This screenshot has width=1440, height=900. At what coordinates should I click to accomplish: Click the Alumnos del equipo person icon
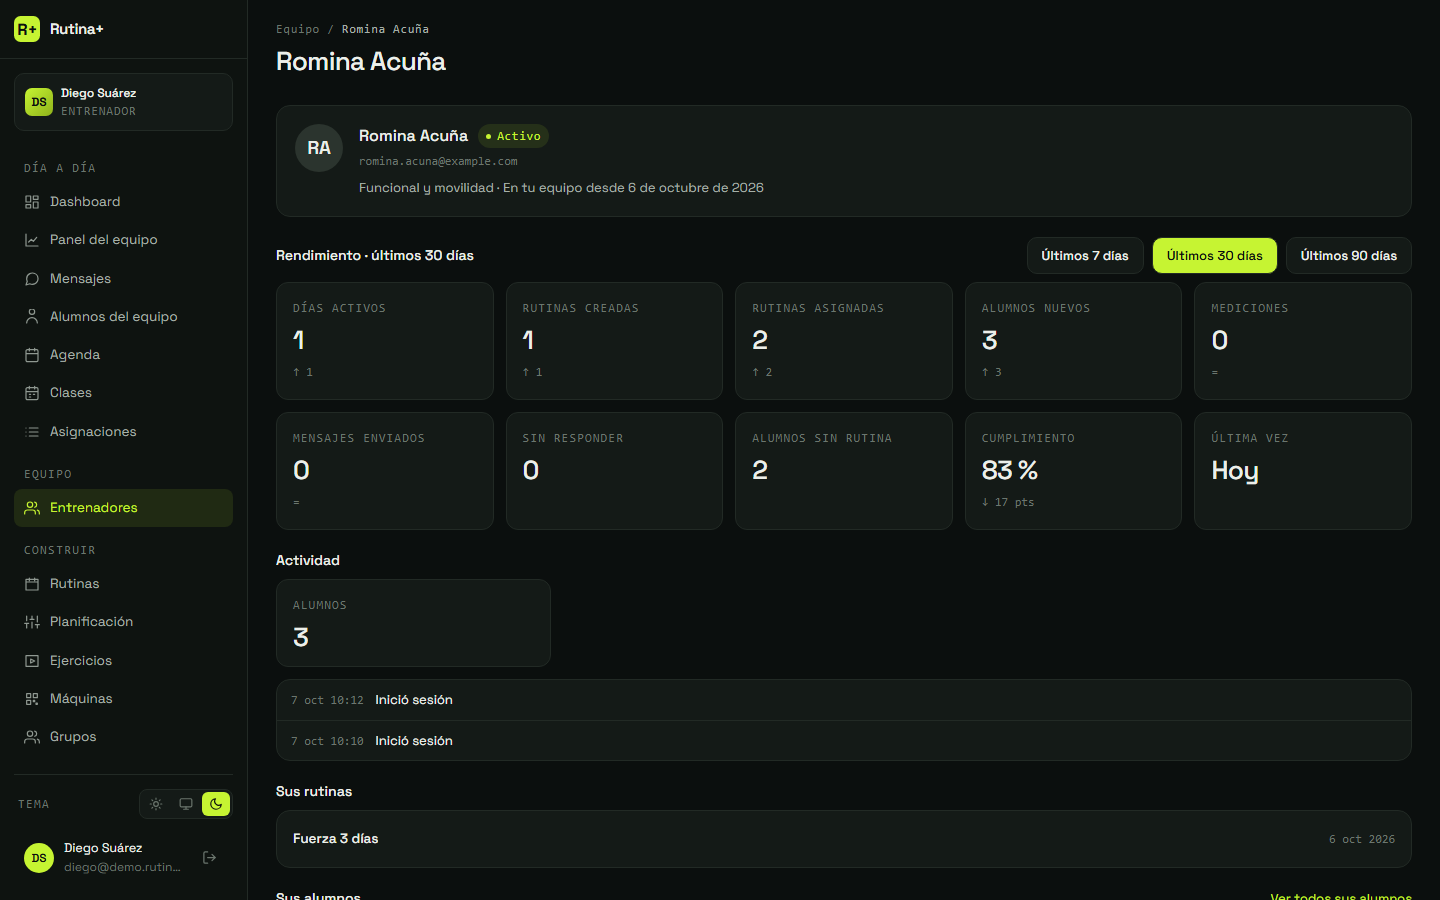click(x=32, y=317)
